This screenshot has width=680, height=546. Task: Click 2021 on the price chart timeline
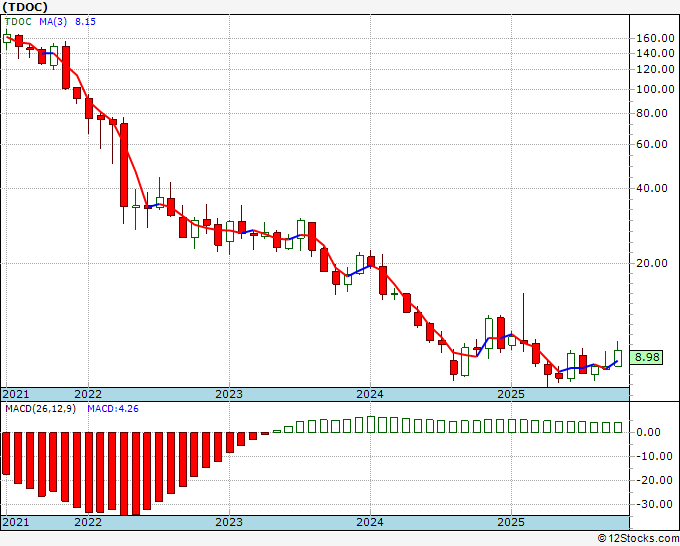pos(16,394)
